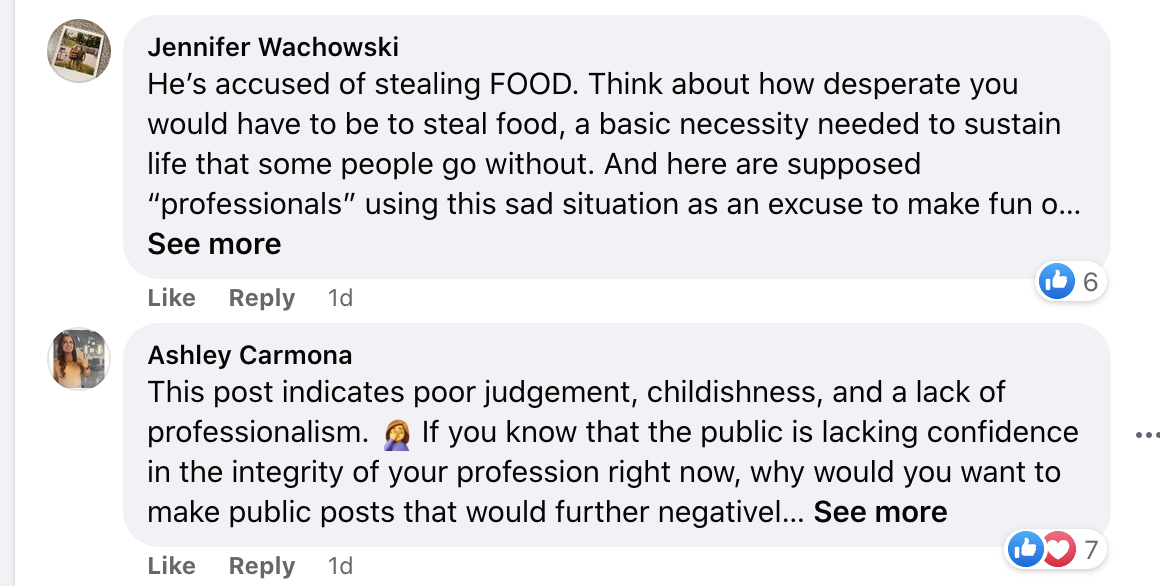Open Ashley Carmona's profile picture
This screenshot has width=1160, height=586.
coord(78,358)
